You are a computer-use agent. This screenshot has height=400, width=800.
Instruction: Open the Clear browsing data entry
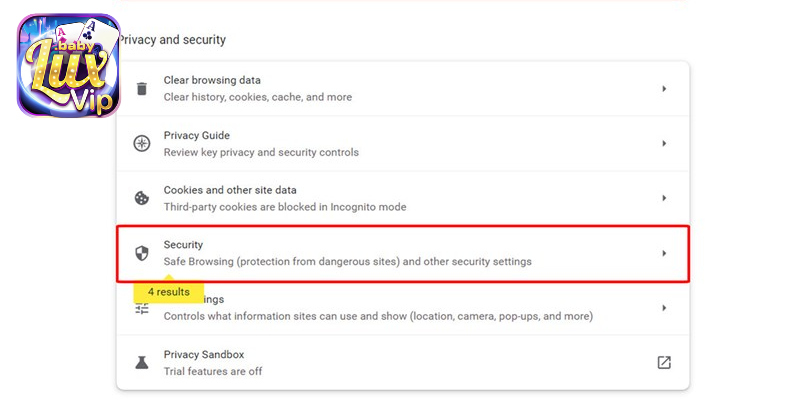tap(403, 89)
